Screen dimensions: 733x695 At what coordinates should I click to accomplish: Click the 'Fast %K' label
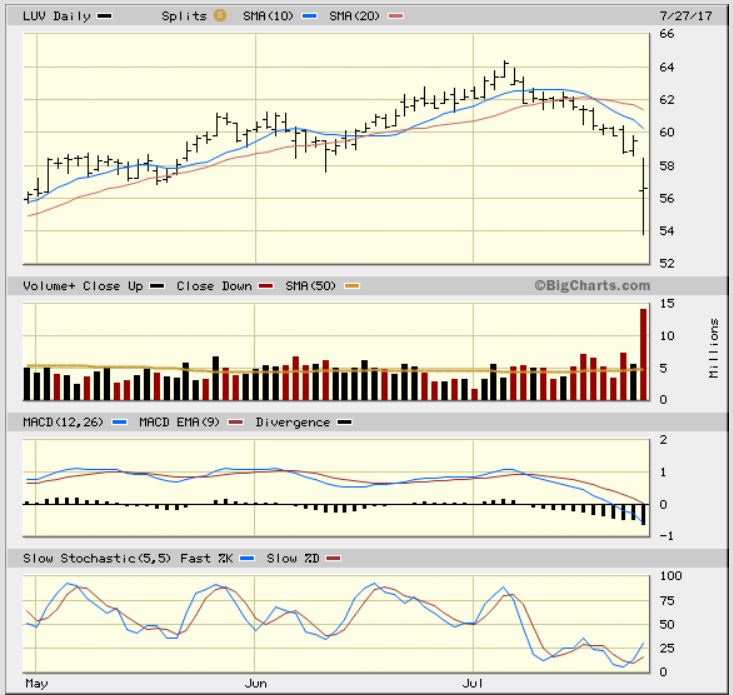206,559
